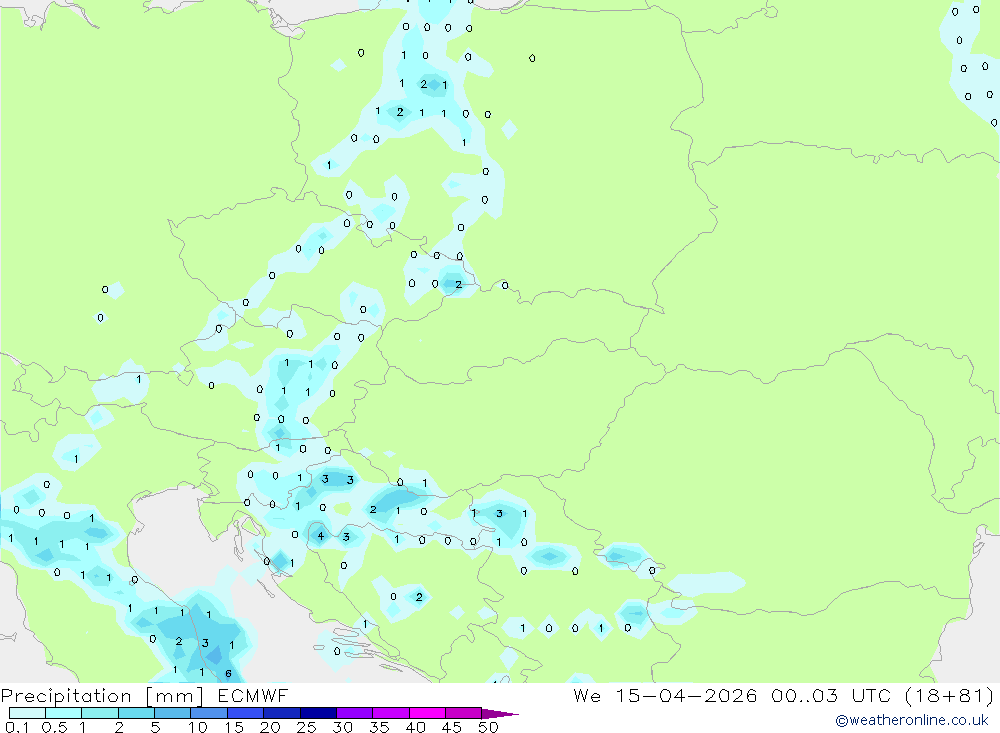Open the weatheronline.co.uk link
This screenshot has height=733, width=1000.
click(912, 720)
